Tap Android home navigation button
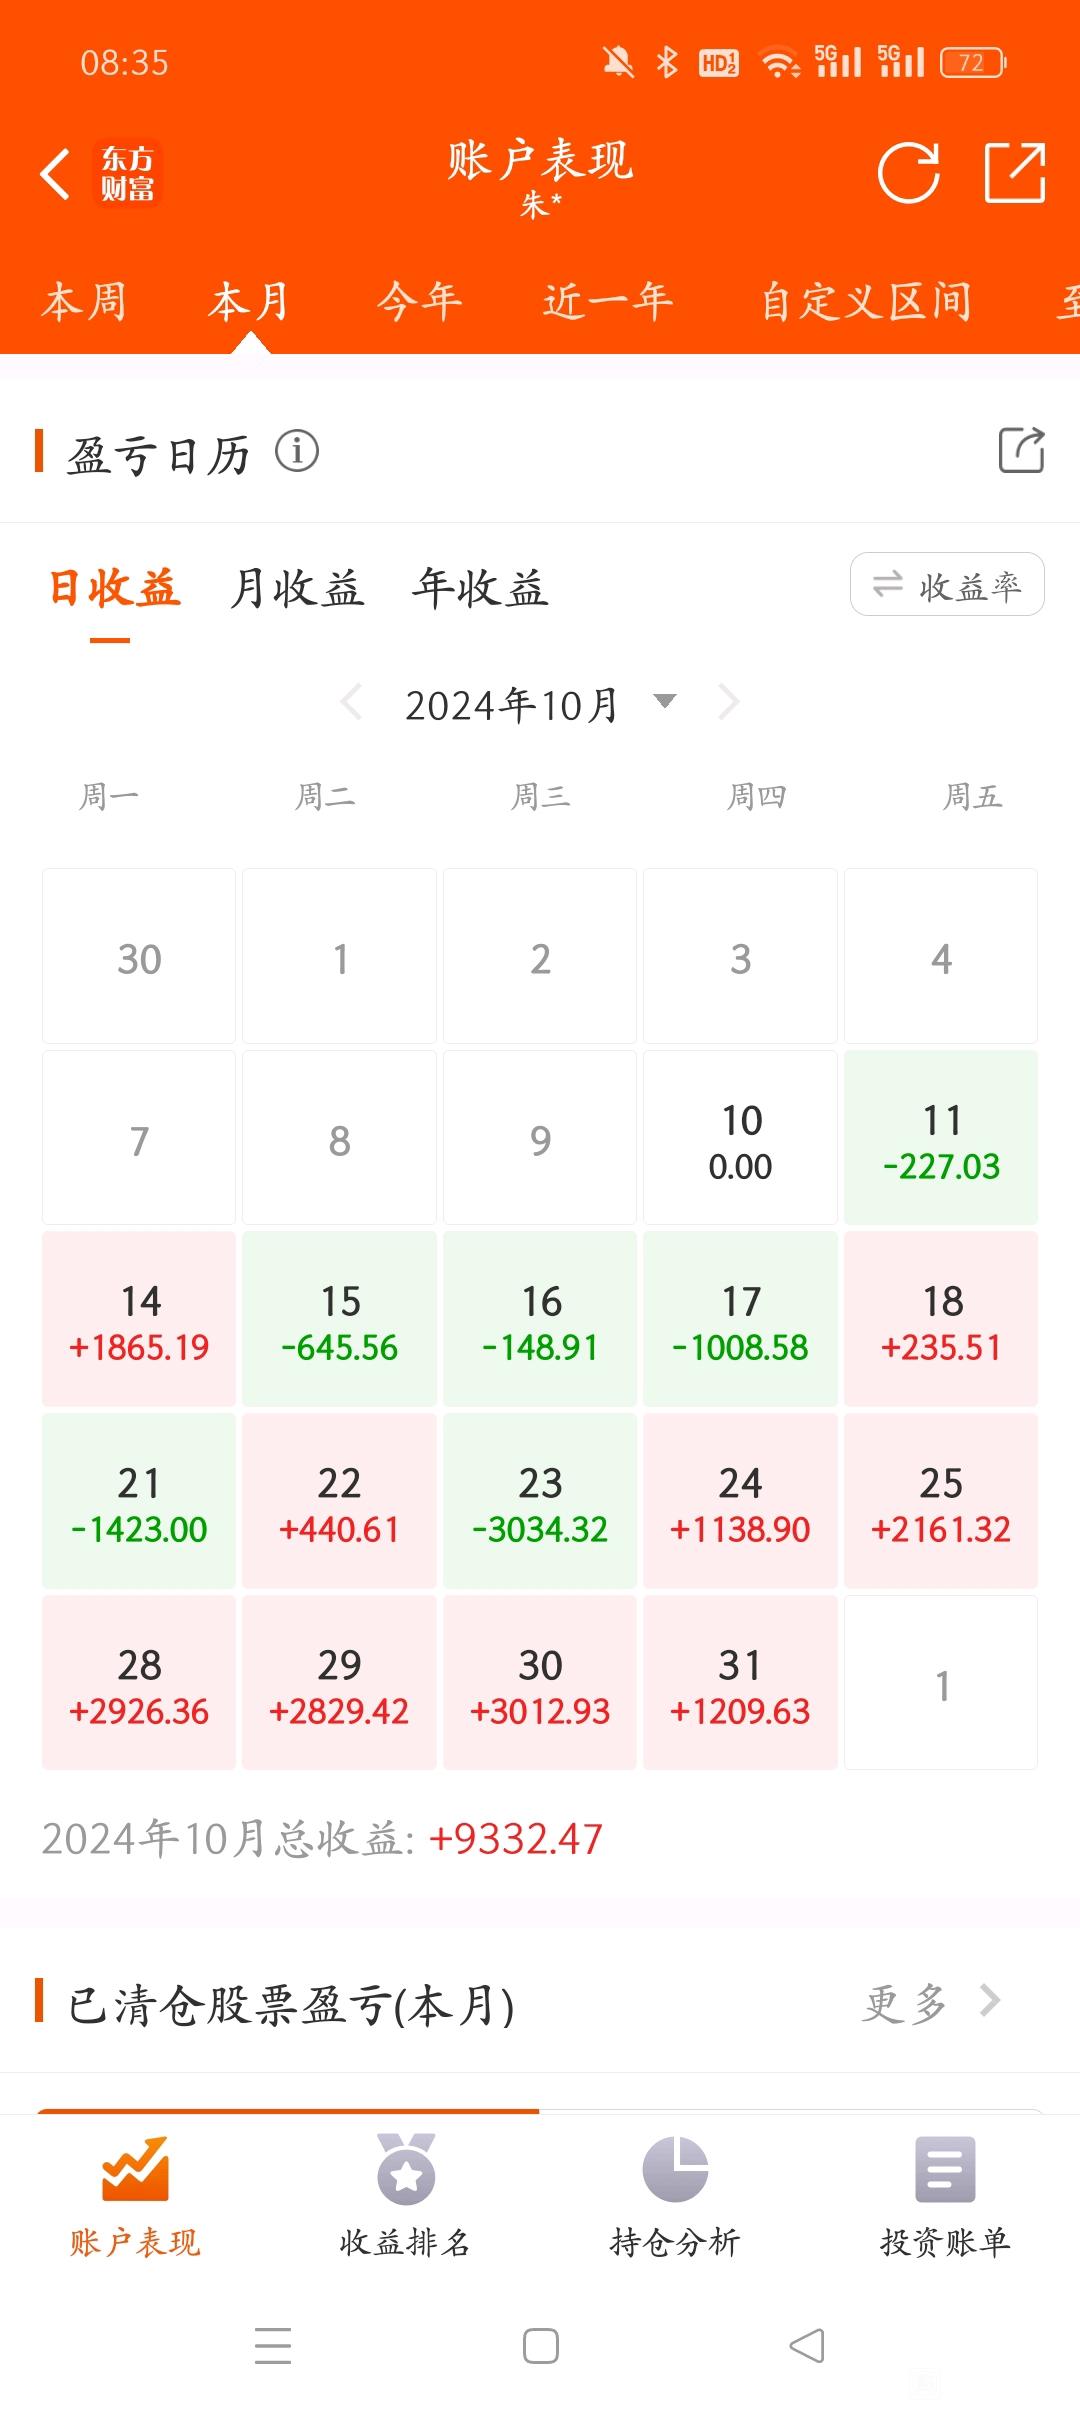1080x2412 pixels. (x=540, y=2346)
